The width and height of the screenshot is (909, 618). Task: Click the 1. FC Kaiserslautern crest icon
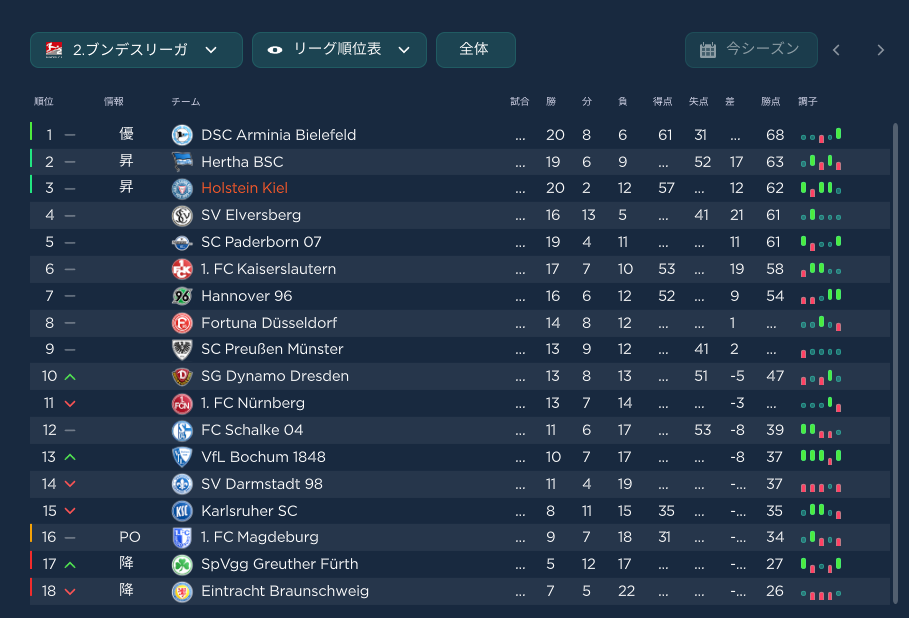[182, 269]
